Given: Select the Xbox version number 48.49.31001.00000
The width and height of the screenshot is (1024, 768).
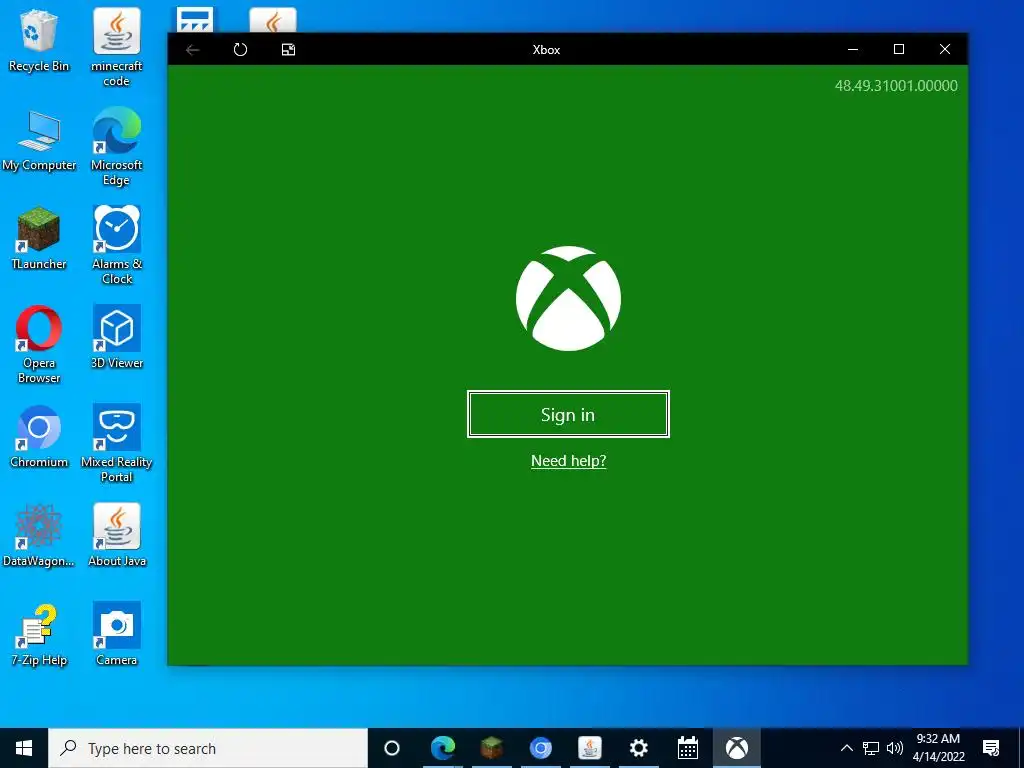Looking at the screenshot, I should 896,86.
